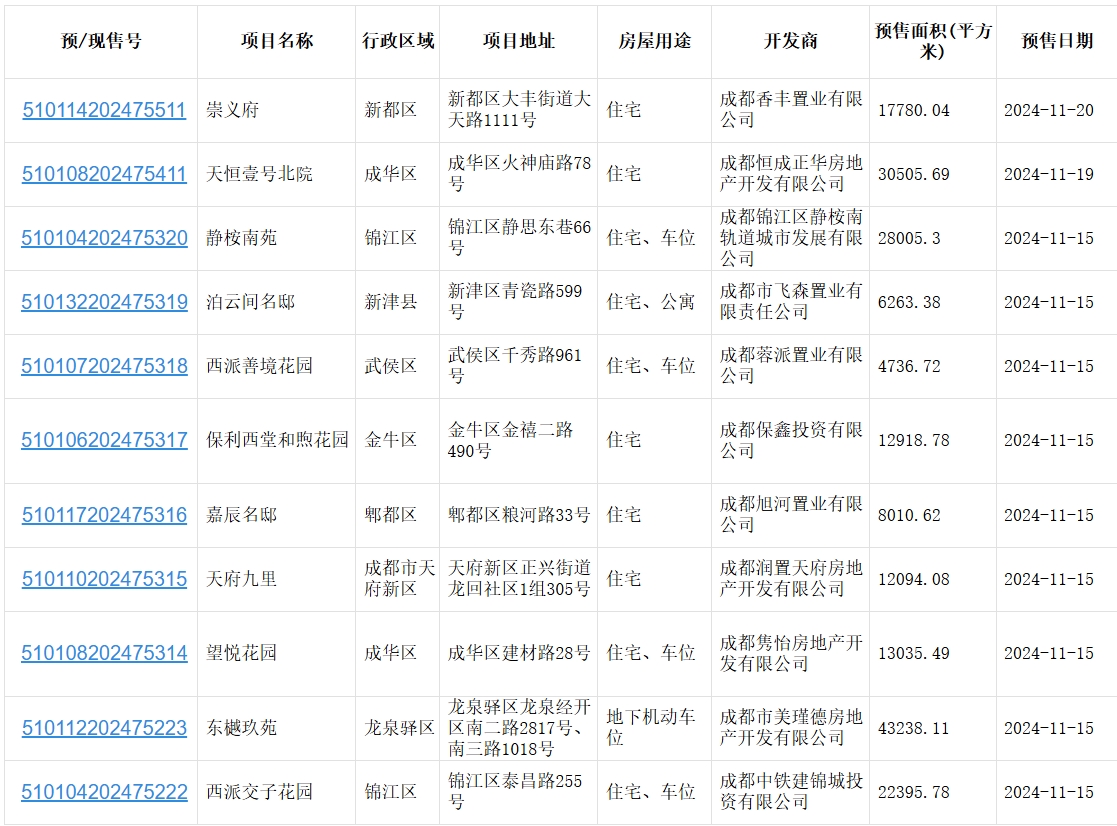Click address 武侯区千秀路961号
Screen dimensions: 1117x826
coord(515,367)
